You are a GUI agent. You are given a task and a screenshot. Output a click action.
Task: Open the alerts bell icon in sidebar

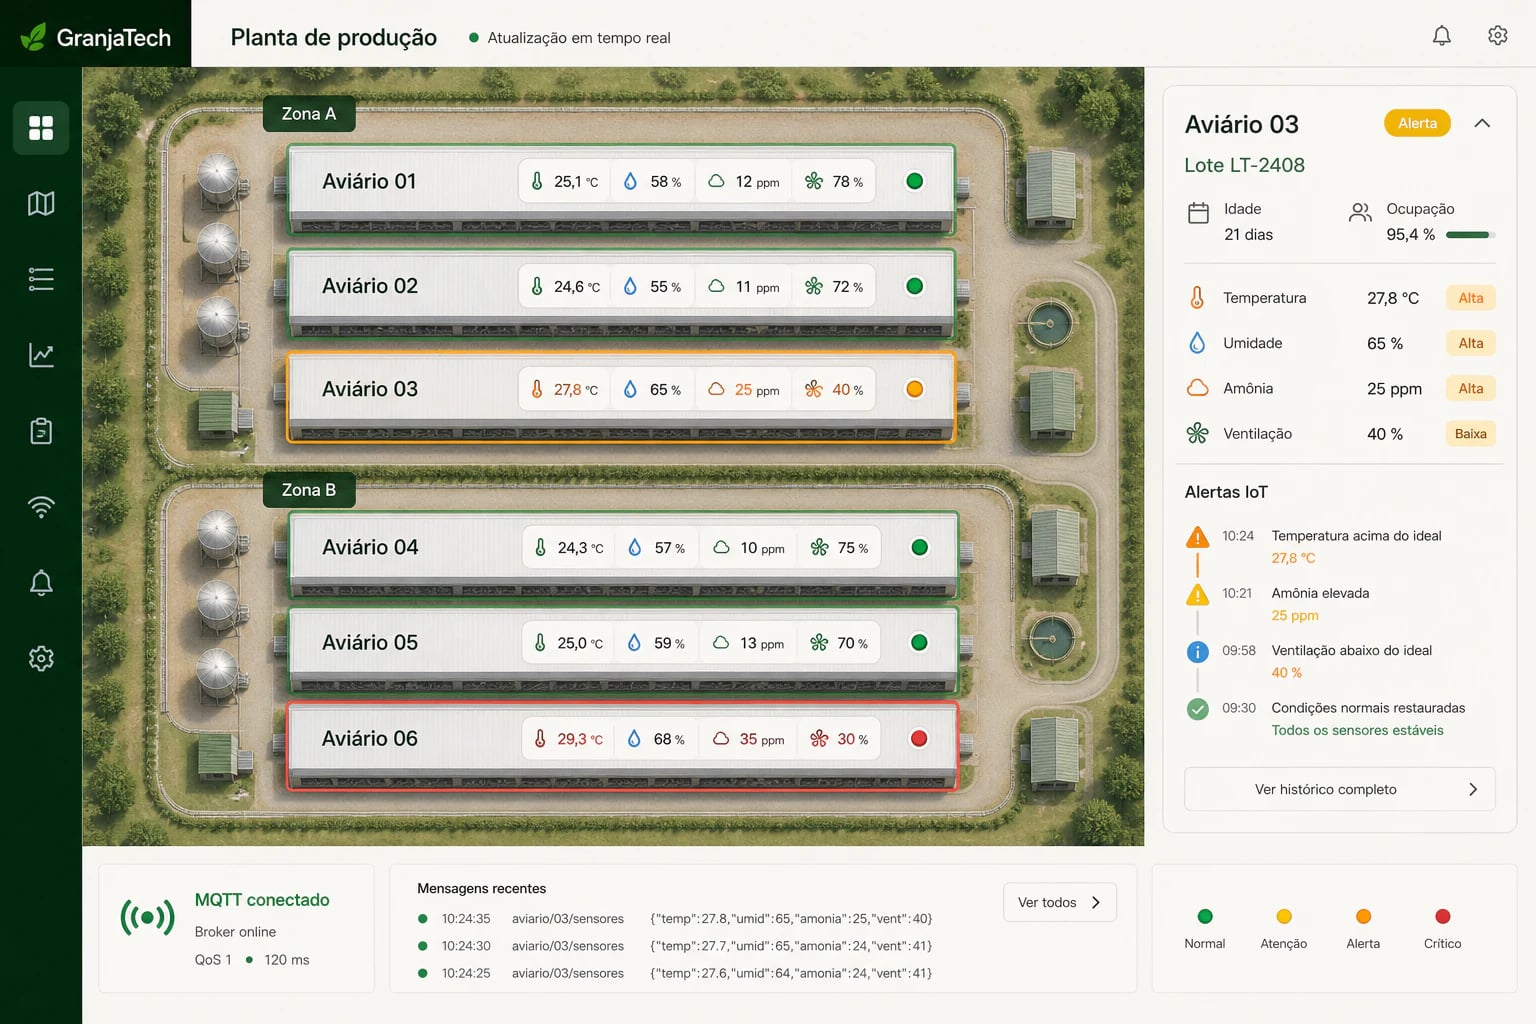point(41,583)
